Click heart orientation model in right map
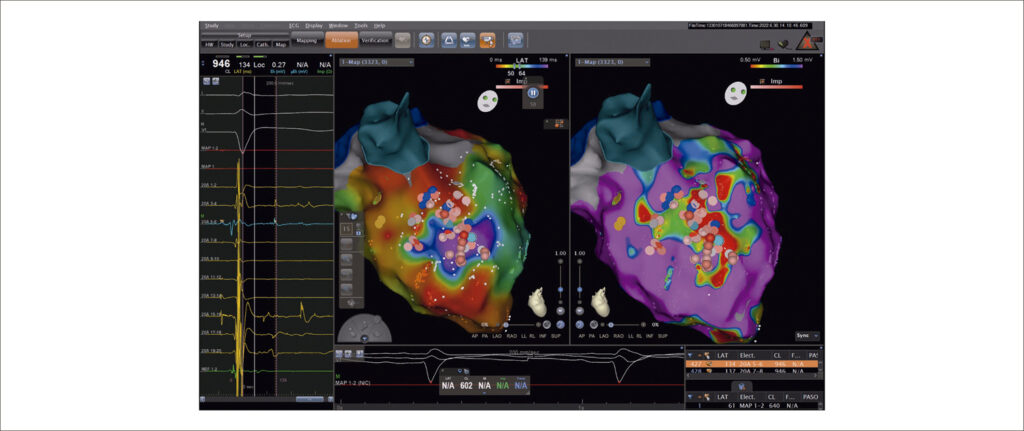 click(x=601, y=303)
